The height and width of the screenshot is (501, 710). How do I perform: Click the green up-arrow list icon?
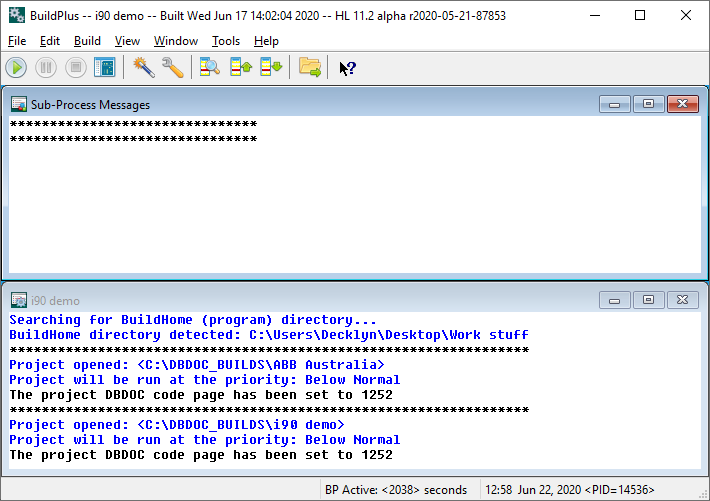click(x=241, y=68)
